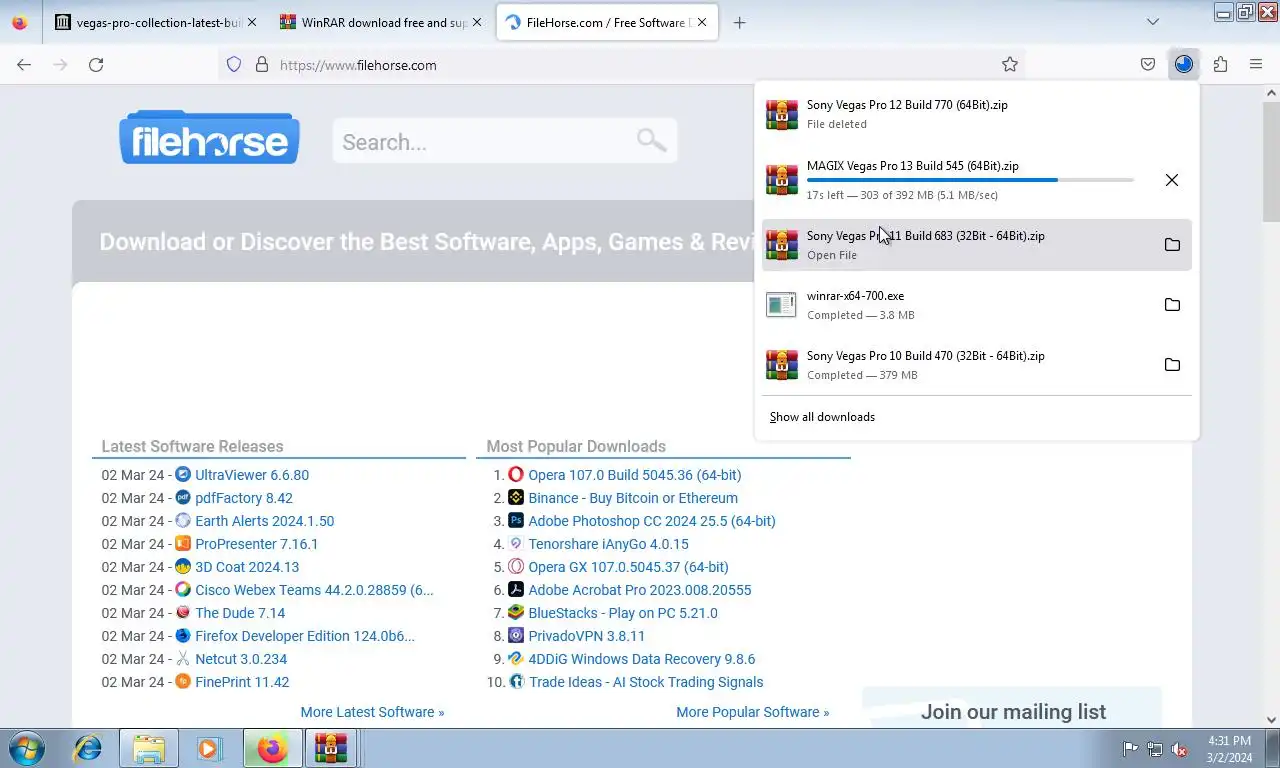Select the Sony Vegas Pro 12 deleted entry
The image size is (1280, 768).
click(x=977, y=114)
